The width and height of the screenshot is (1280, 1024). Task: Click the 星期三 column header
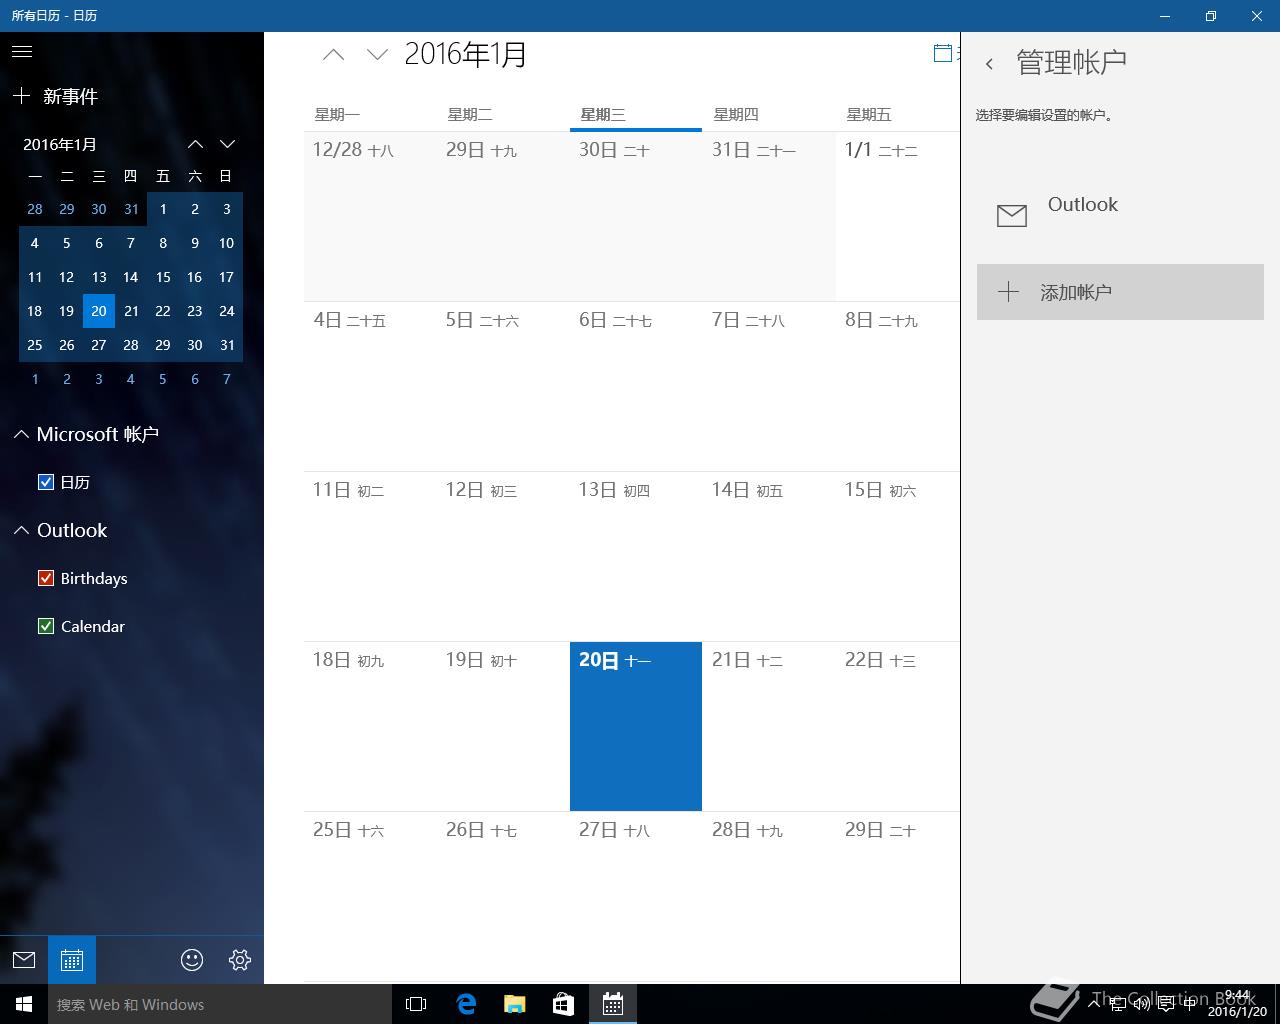click(603, 115)
